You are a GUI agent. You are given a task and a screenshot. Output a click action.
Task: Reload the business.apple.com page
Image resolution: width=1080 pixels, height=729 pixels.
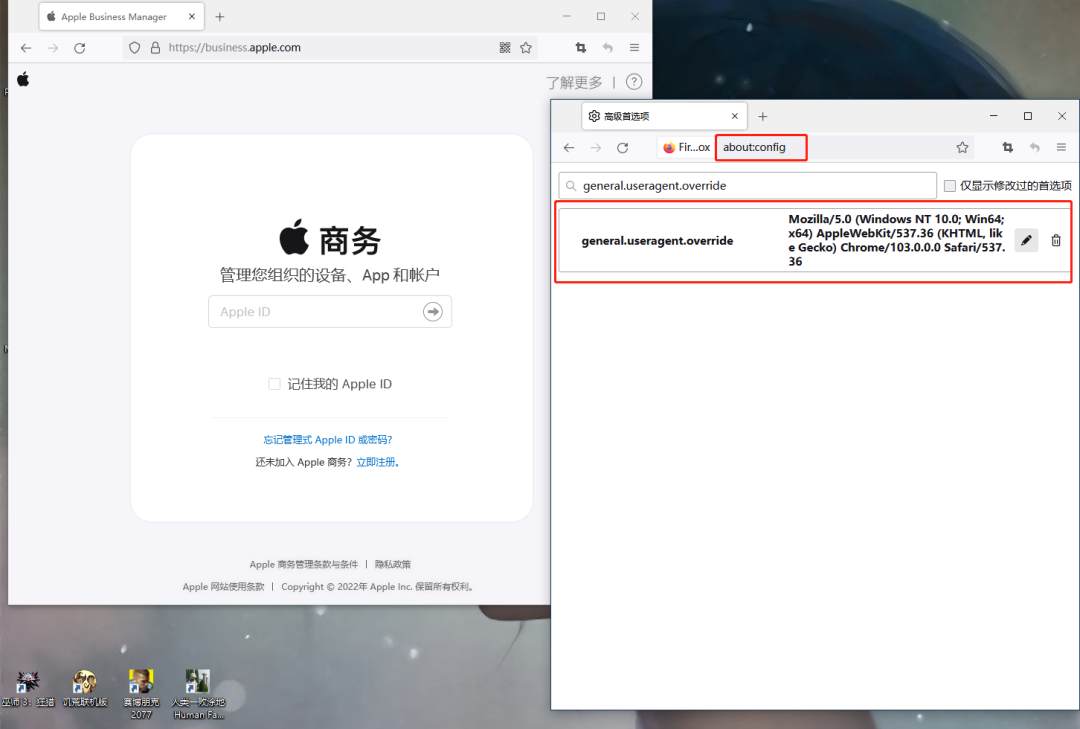[x=80, y=48]
